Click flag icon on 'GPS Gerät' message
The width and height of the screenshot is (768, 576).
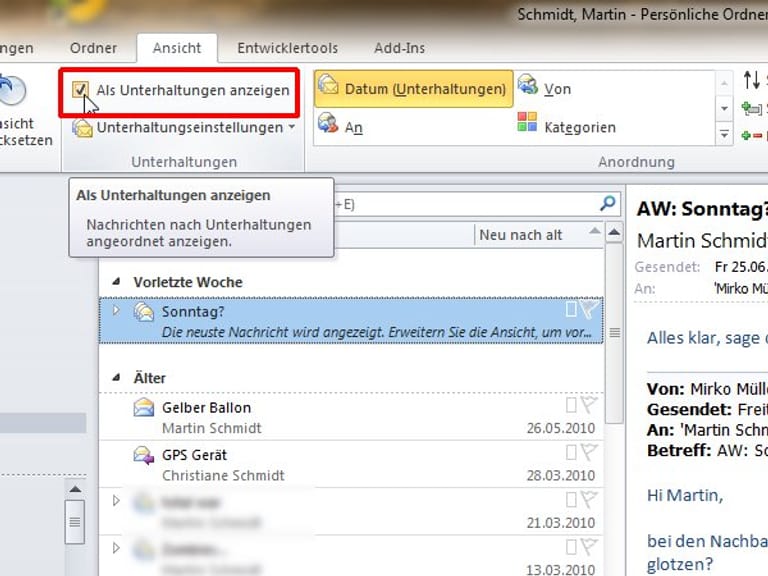tap(588, 454)
